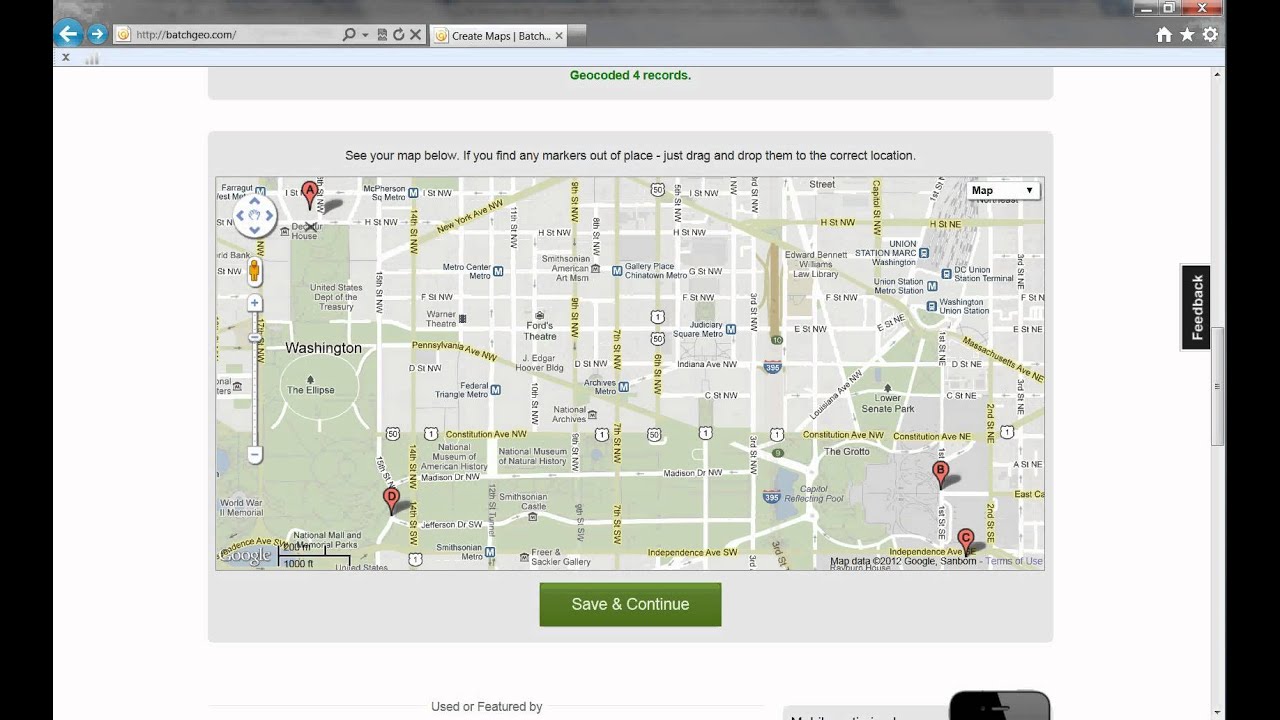Screen dimensions: 1280x720
Task: Click the Ford's Theatre landmark icon
Action: pyautogui.click(x=540, y=314)
